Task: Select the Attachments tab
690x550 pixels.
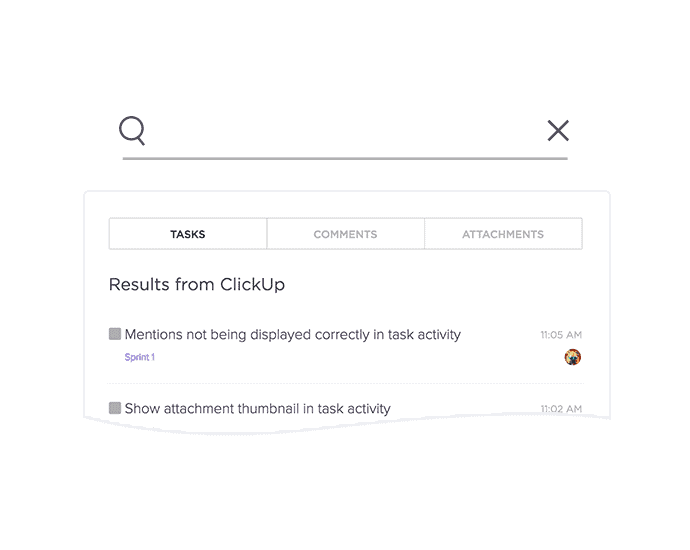Action: (503, 234)
